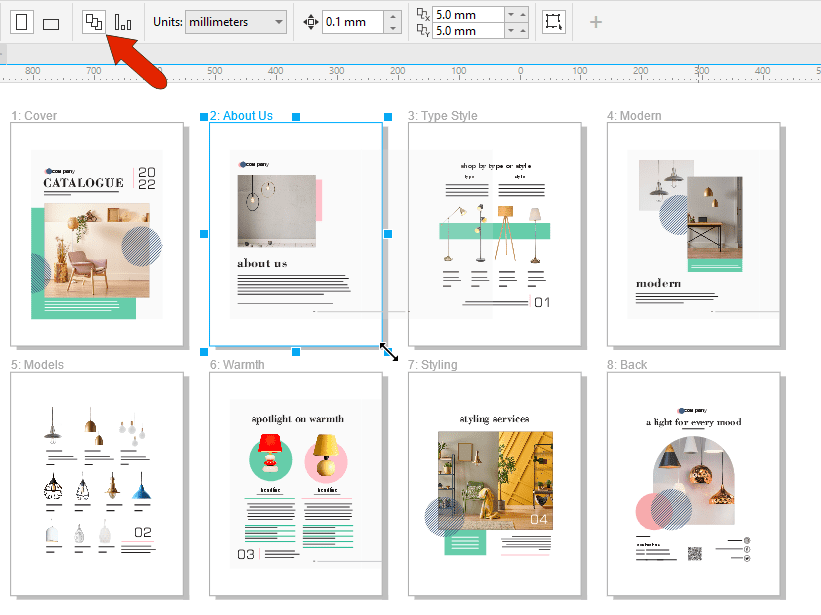Image resolution: width=821 pixels, height=615 pixels.
Task: Click the horizontal duplicate distance icon
Action: (421, 14)
